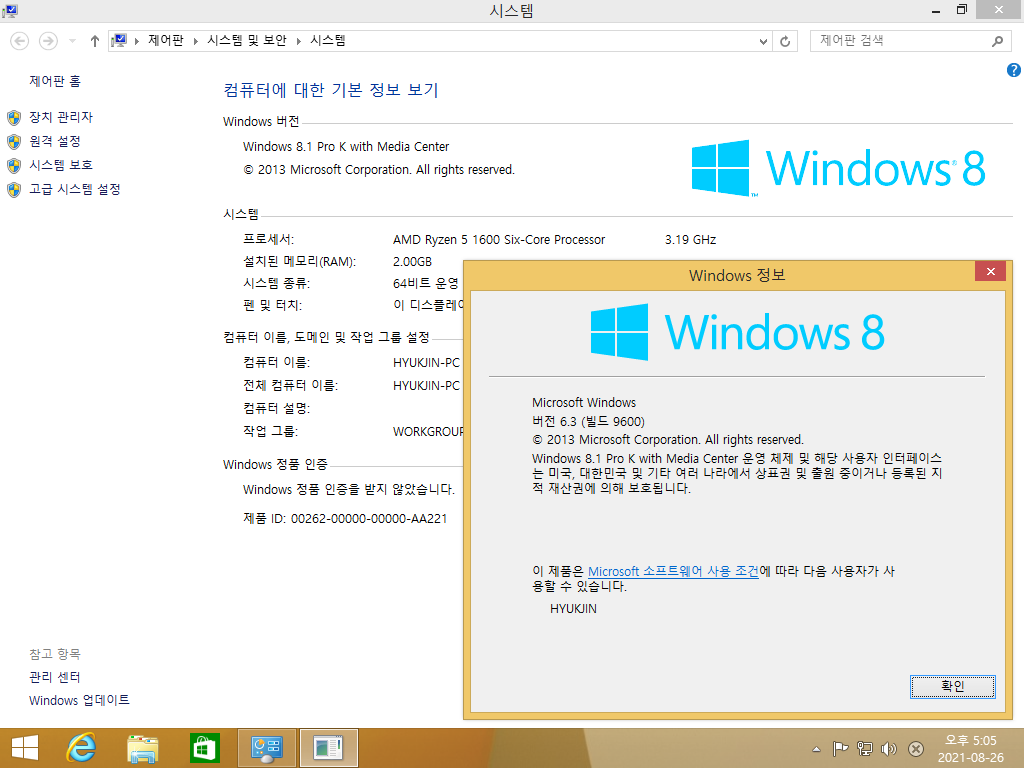Click HYUKJIN-PC next to 컴퓨터 이름

tap(426, 362)
